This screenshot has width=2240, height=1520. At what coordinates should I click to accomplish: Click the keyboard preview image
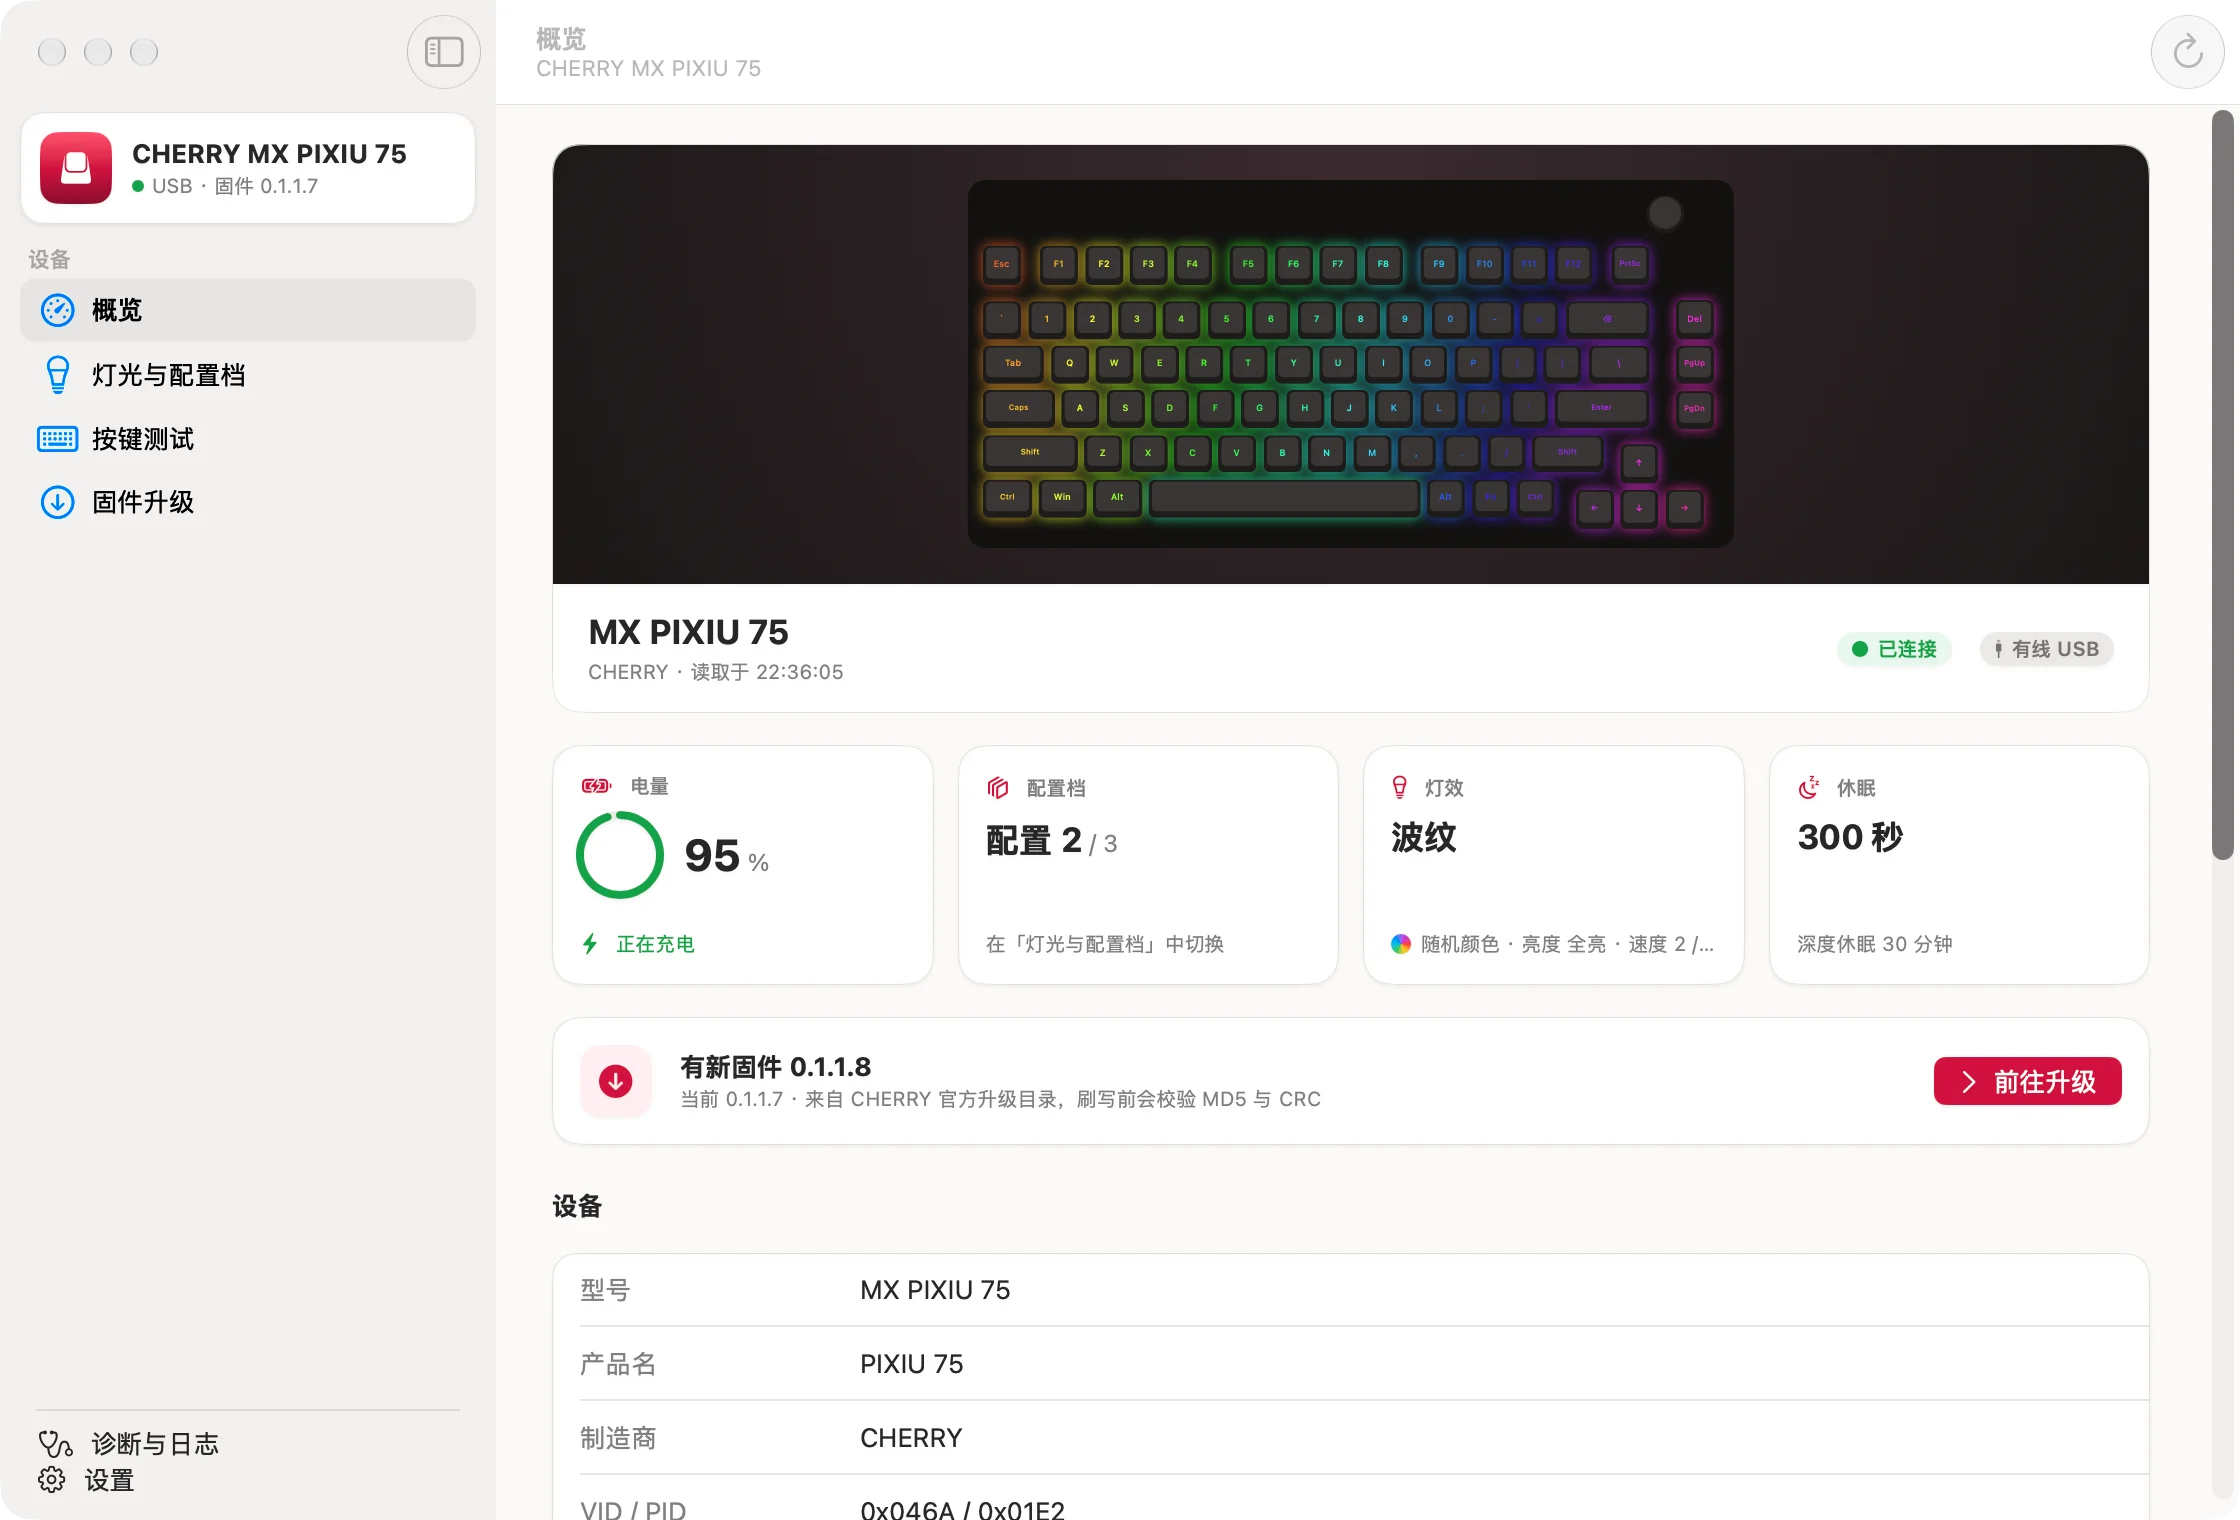[x=1350, y=364]
